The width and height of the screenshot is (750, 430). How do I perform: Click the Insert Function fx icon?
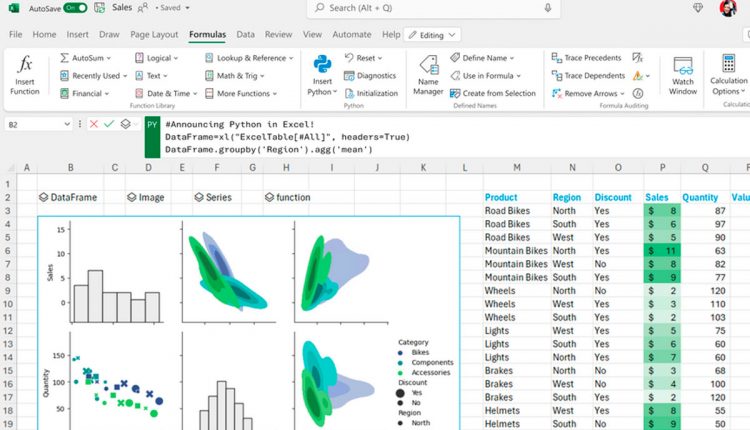[x=24, y=64]
